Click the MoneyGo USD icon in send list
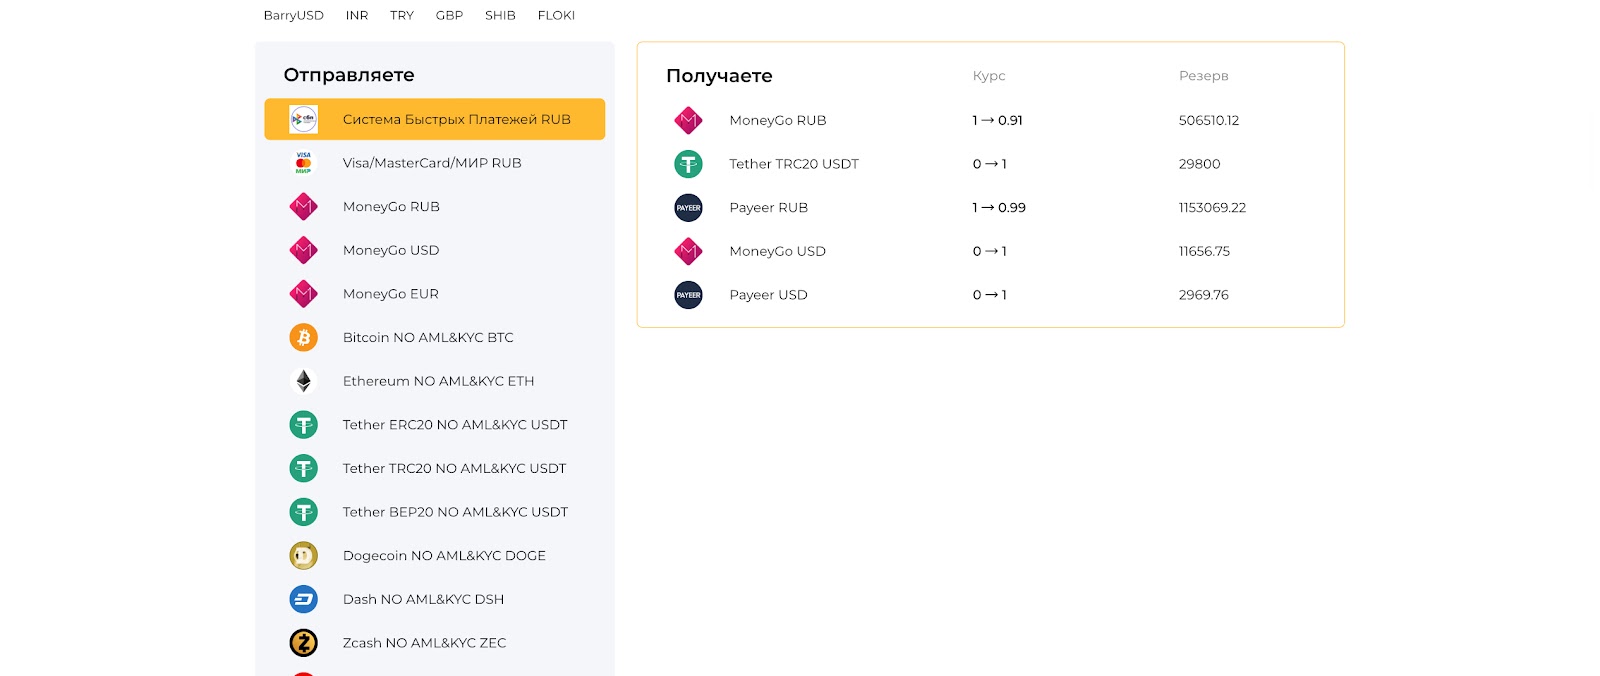This screenshot has width=1600, height=676. 303,250
